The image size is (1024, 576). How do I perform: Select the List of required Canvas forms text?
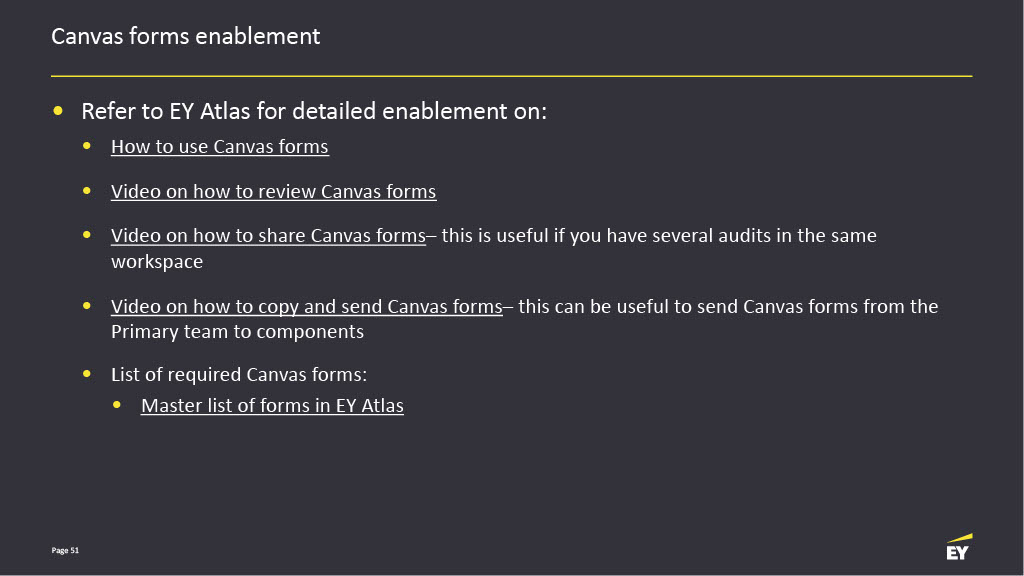(x=239, y=374)
